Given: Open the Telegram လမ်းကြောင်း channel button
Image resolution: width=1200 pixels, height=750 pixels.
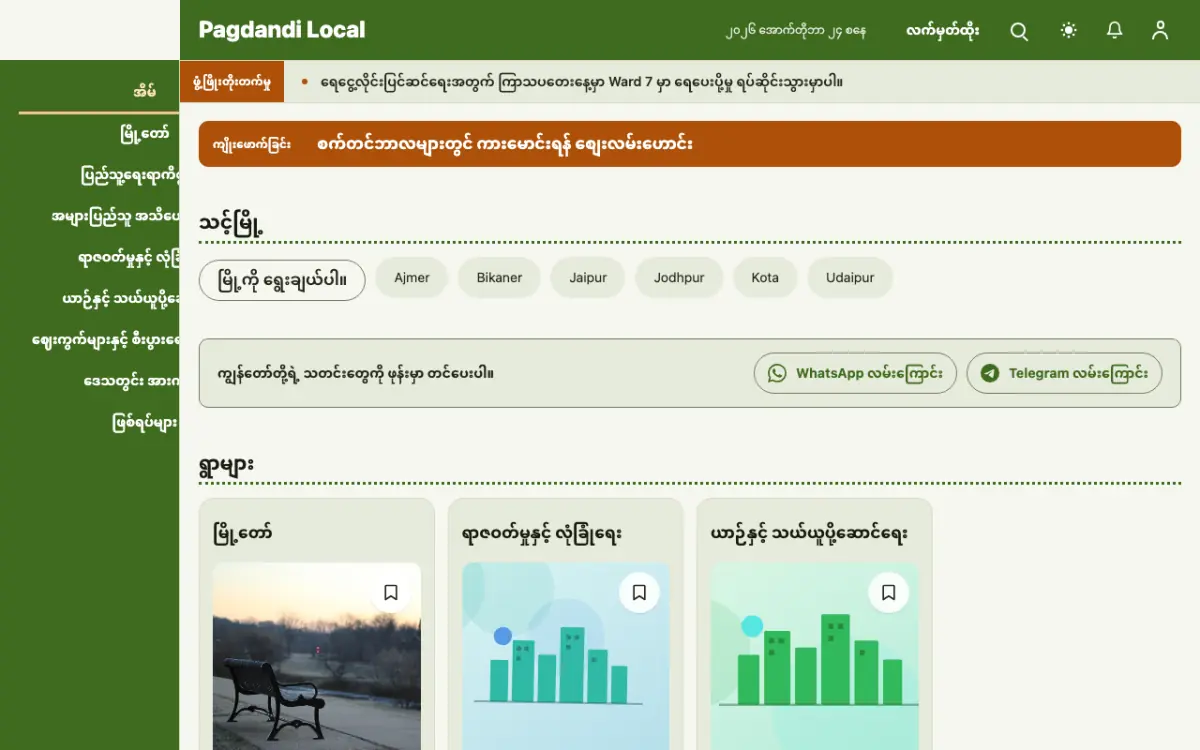Looking at the screenshot, I should pyautogui.click(x=1064, y=373).
